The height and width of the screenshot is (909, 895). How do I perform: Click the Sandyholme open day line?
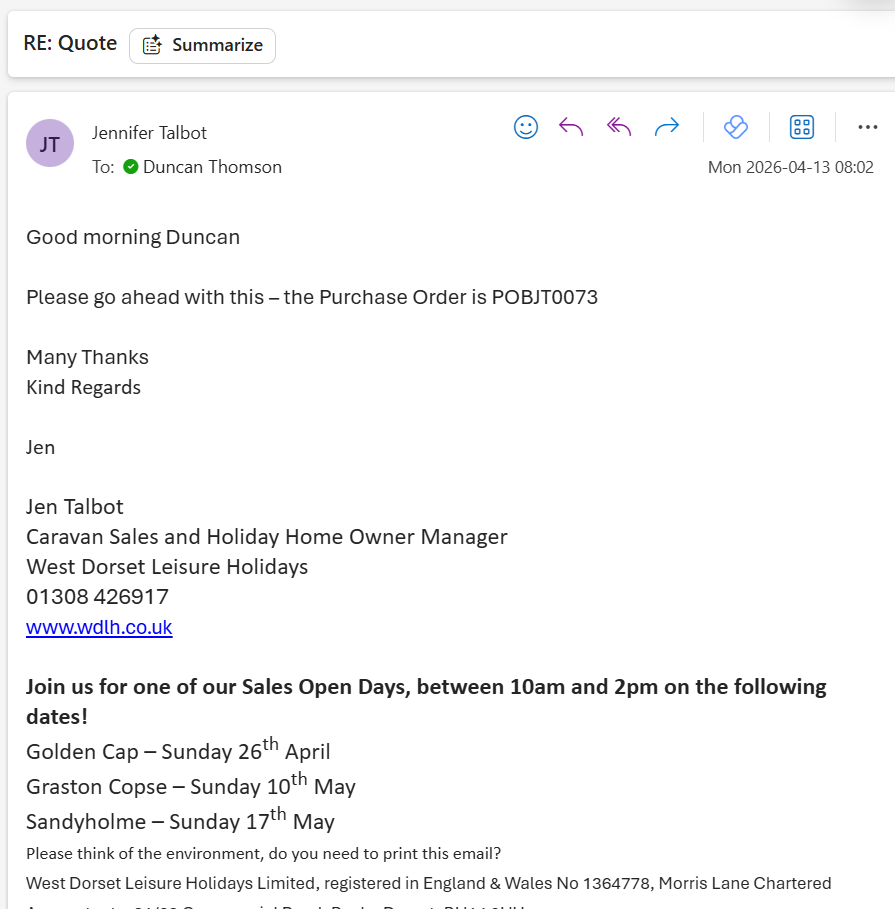tap(180, 822)
